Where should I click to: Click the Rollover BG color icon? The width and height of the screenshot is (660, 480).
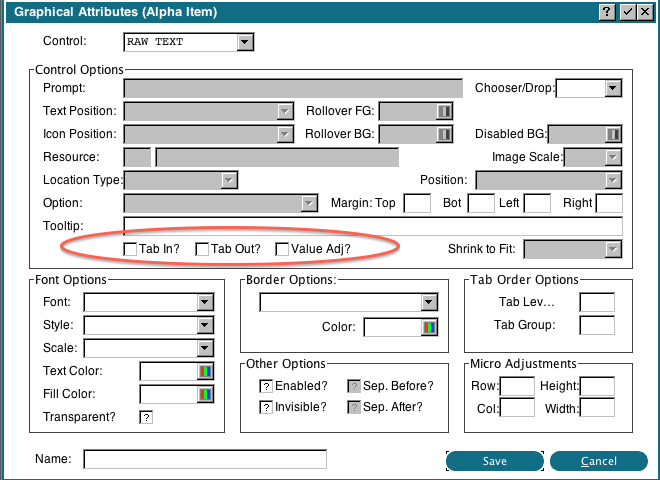[x=444, y=133]
